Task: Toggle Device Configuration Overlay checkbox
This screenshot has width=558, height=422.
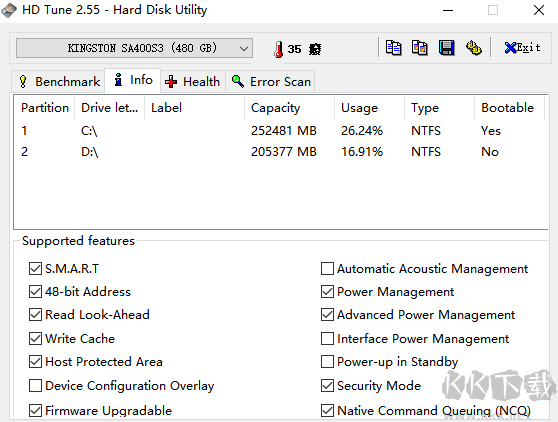Action: coord(35,385)
